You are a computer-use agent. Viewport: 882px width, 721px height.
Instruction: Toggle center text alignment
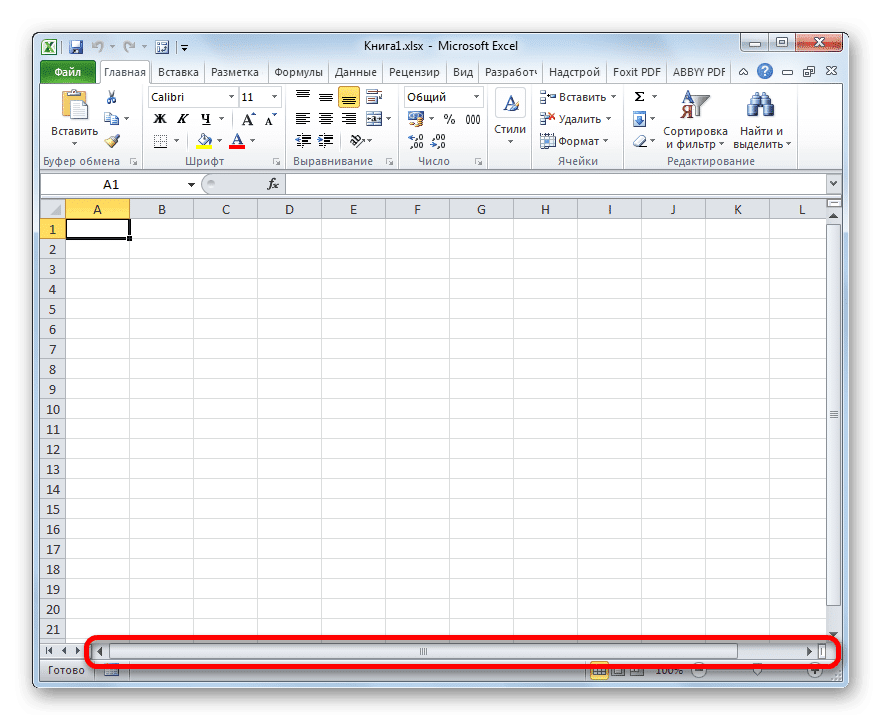coord(326,119)
